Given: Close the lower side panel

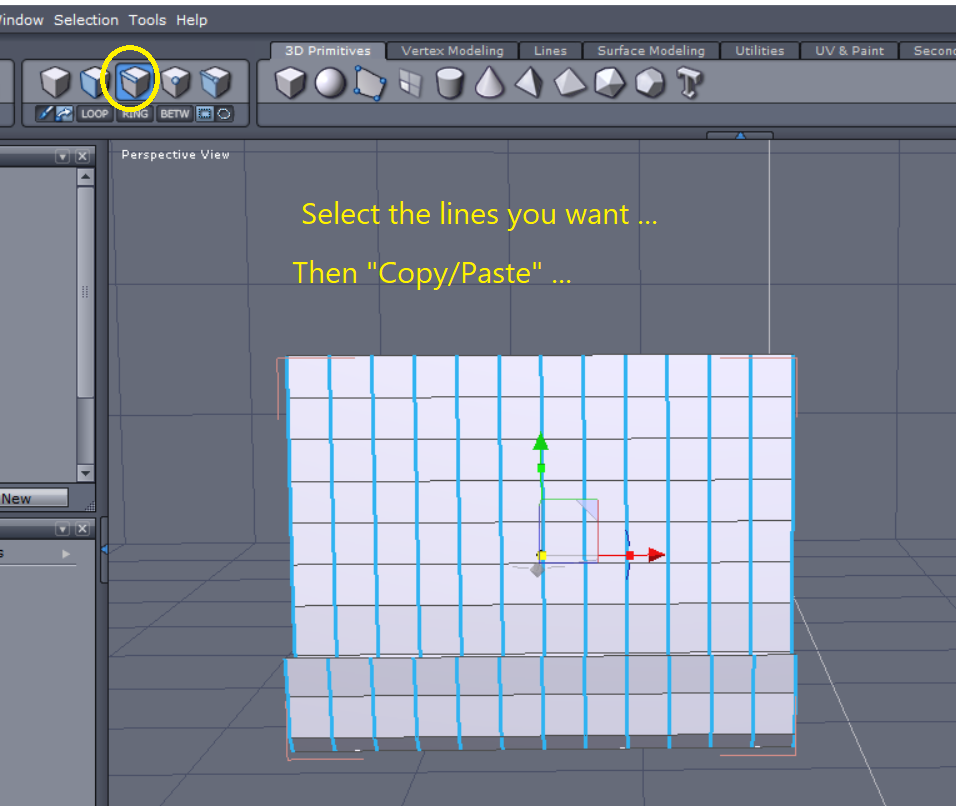Looking at the screenshot, I should click(x=83, y=529).
